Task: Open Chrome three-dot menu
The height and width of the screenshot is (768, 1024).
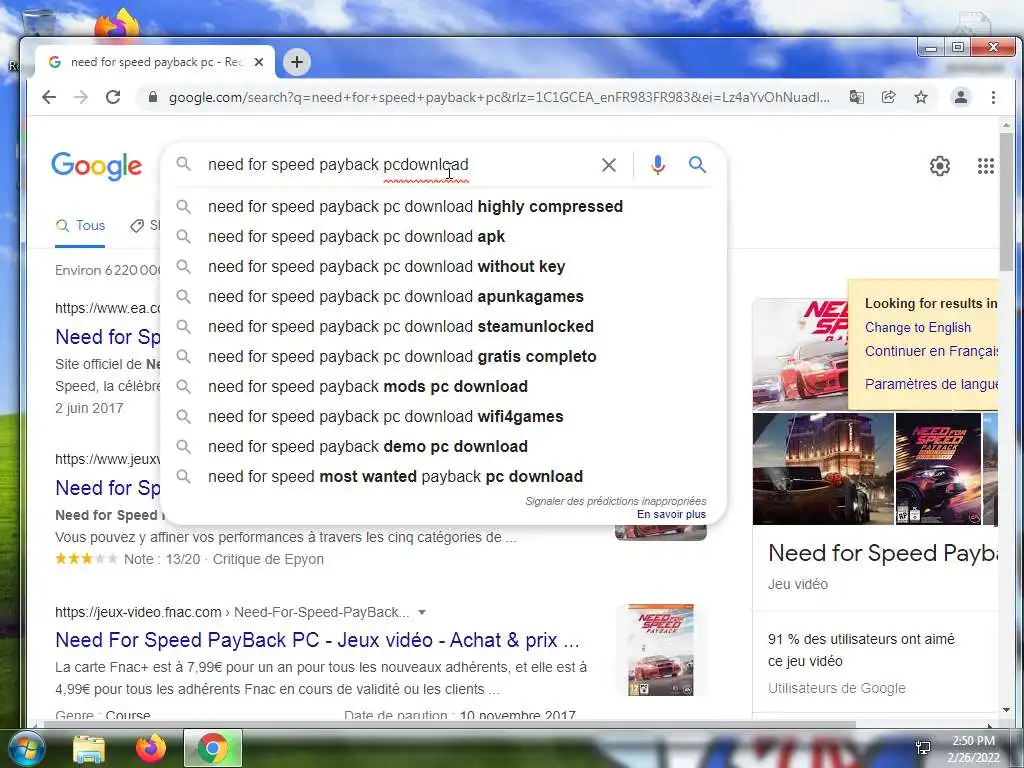Action: (x=993, y=97)
